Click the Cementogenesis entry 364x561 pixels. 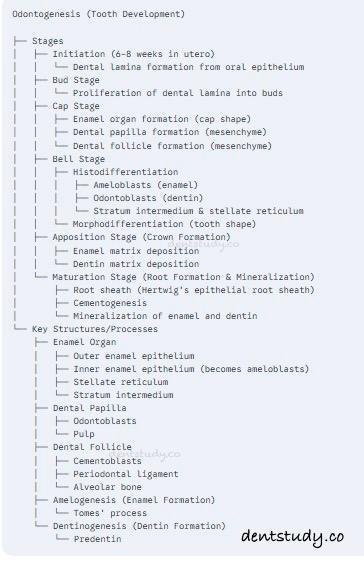pos(110,303)
